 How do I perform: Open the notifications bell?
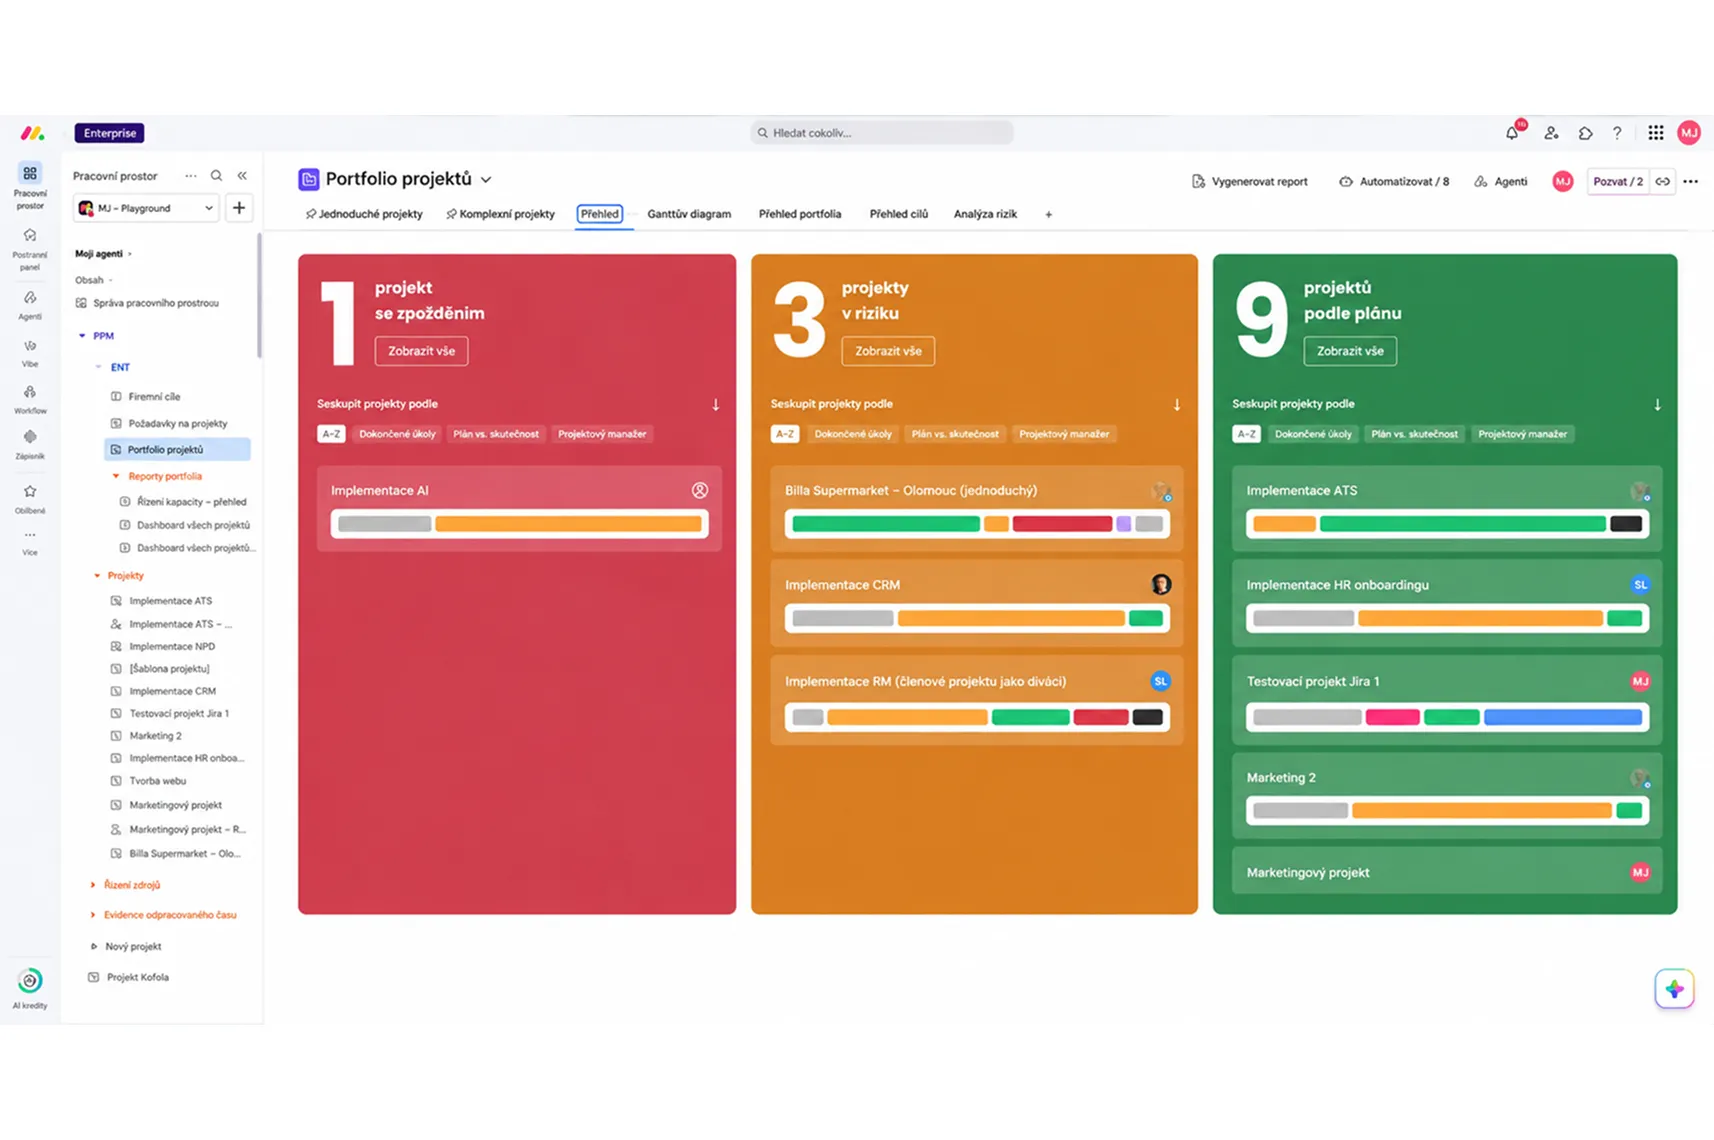[x=1512, y=133]
